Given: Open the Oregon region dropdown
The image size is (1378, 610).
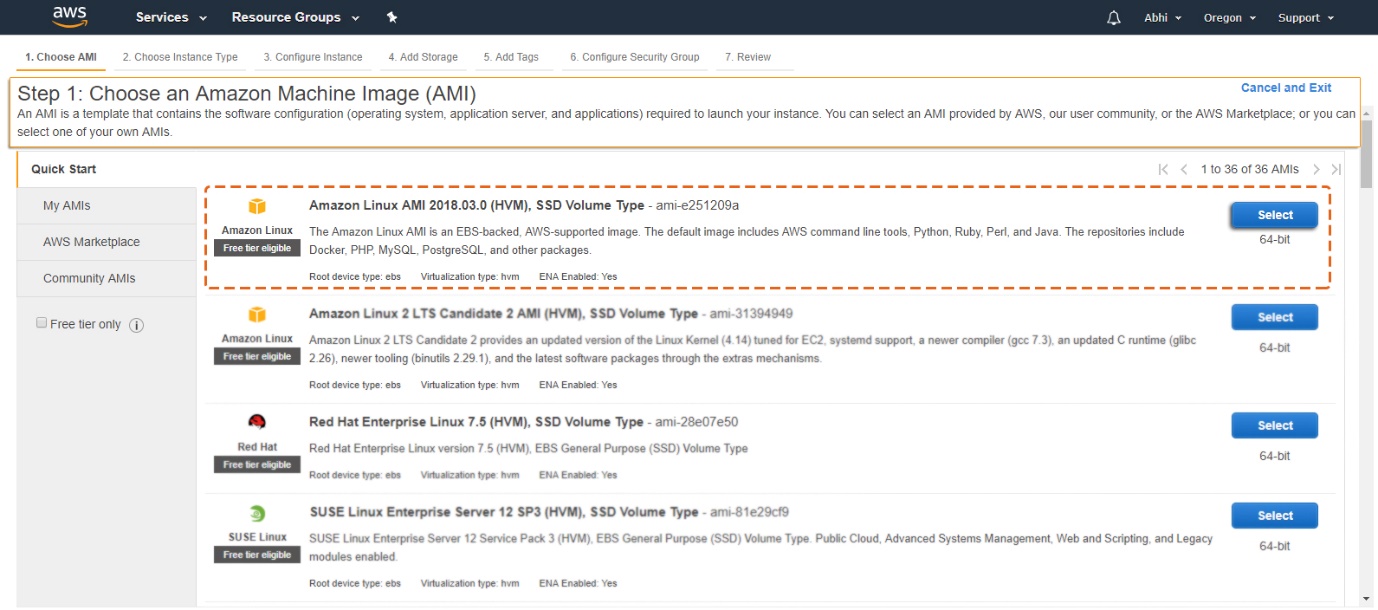Looking at the screenshot, I should [1229, 18].
